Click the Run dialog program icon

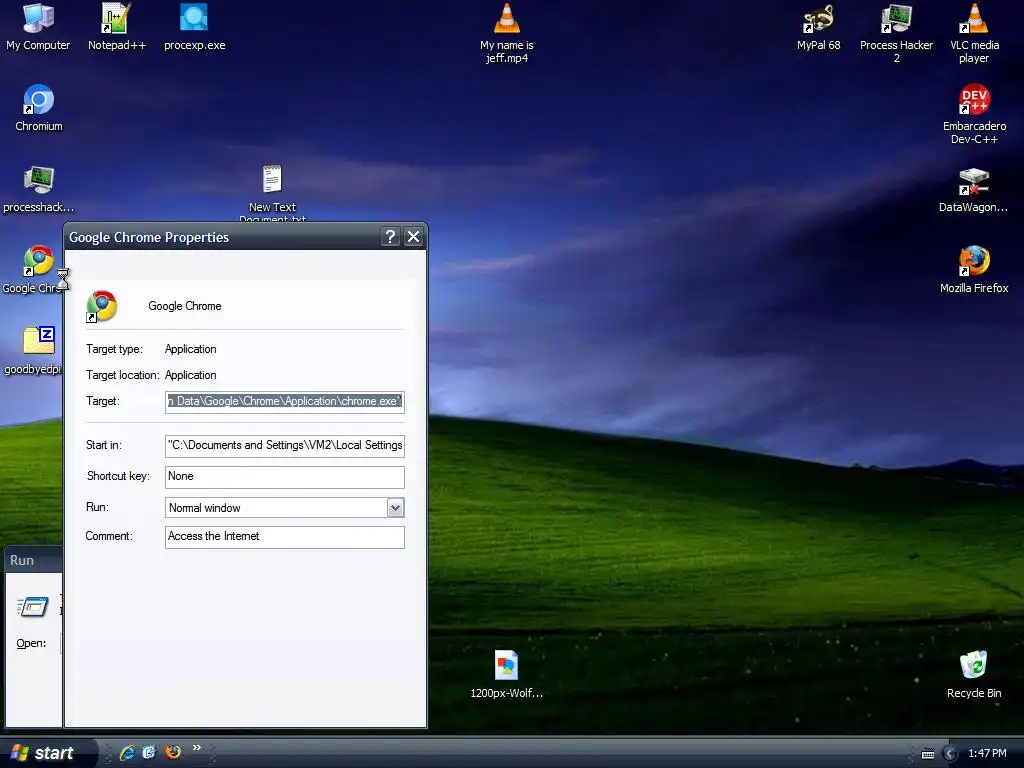(x=33, y=607)
